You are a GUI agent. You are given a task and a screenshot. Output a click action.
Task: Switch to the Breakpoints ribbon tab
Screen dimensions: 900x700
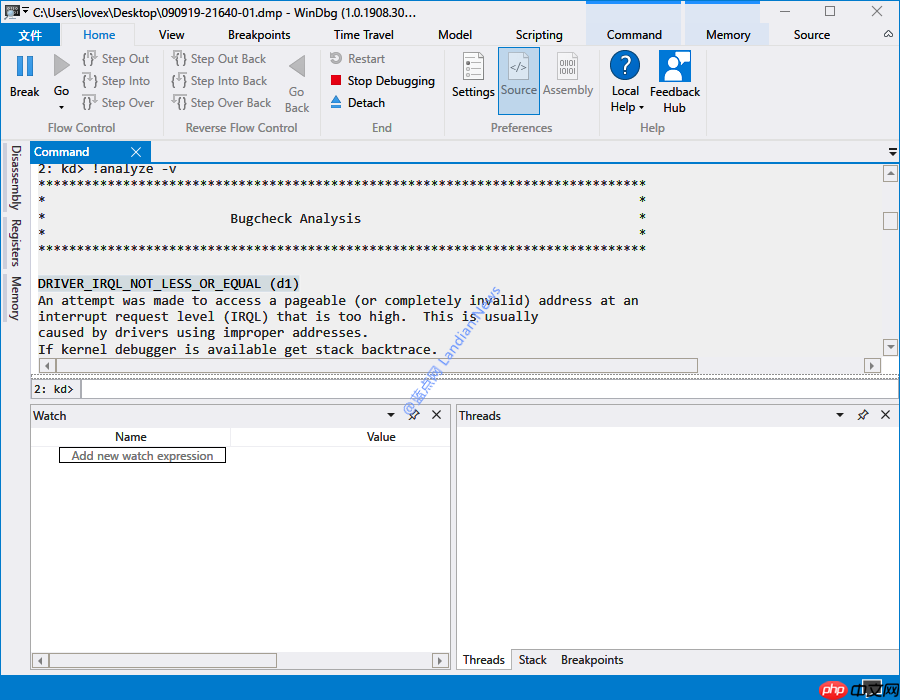(x=259, y=35)
